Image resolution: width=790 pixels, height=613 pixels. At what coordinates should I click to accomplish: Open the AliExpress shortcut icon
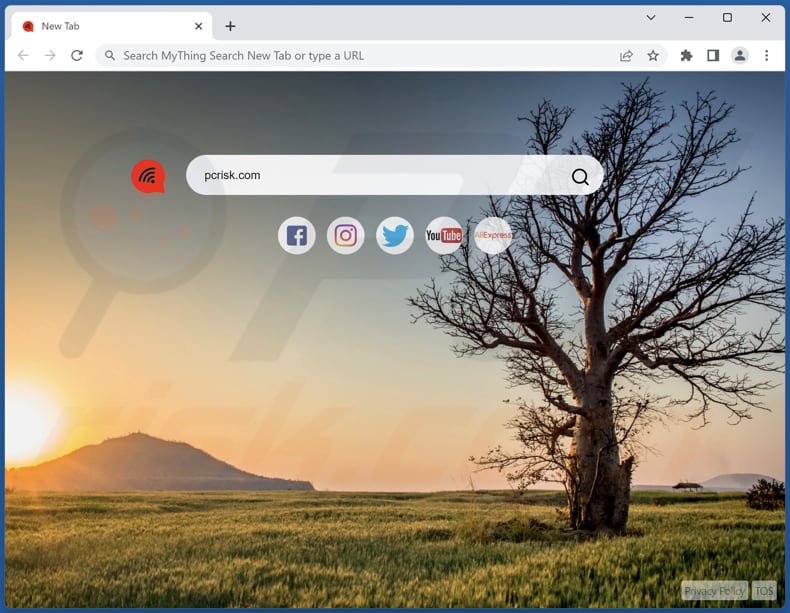[493, 236]
